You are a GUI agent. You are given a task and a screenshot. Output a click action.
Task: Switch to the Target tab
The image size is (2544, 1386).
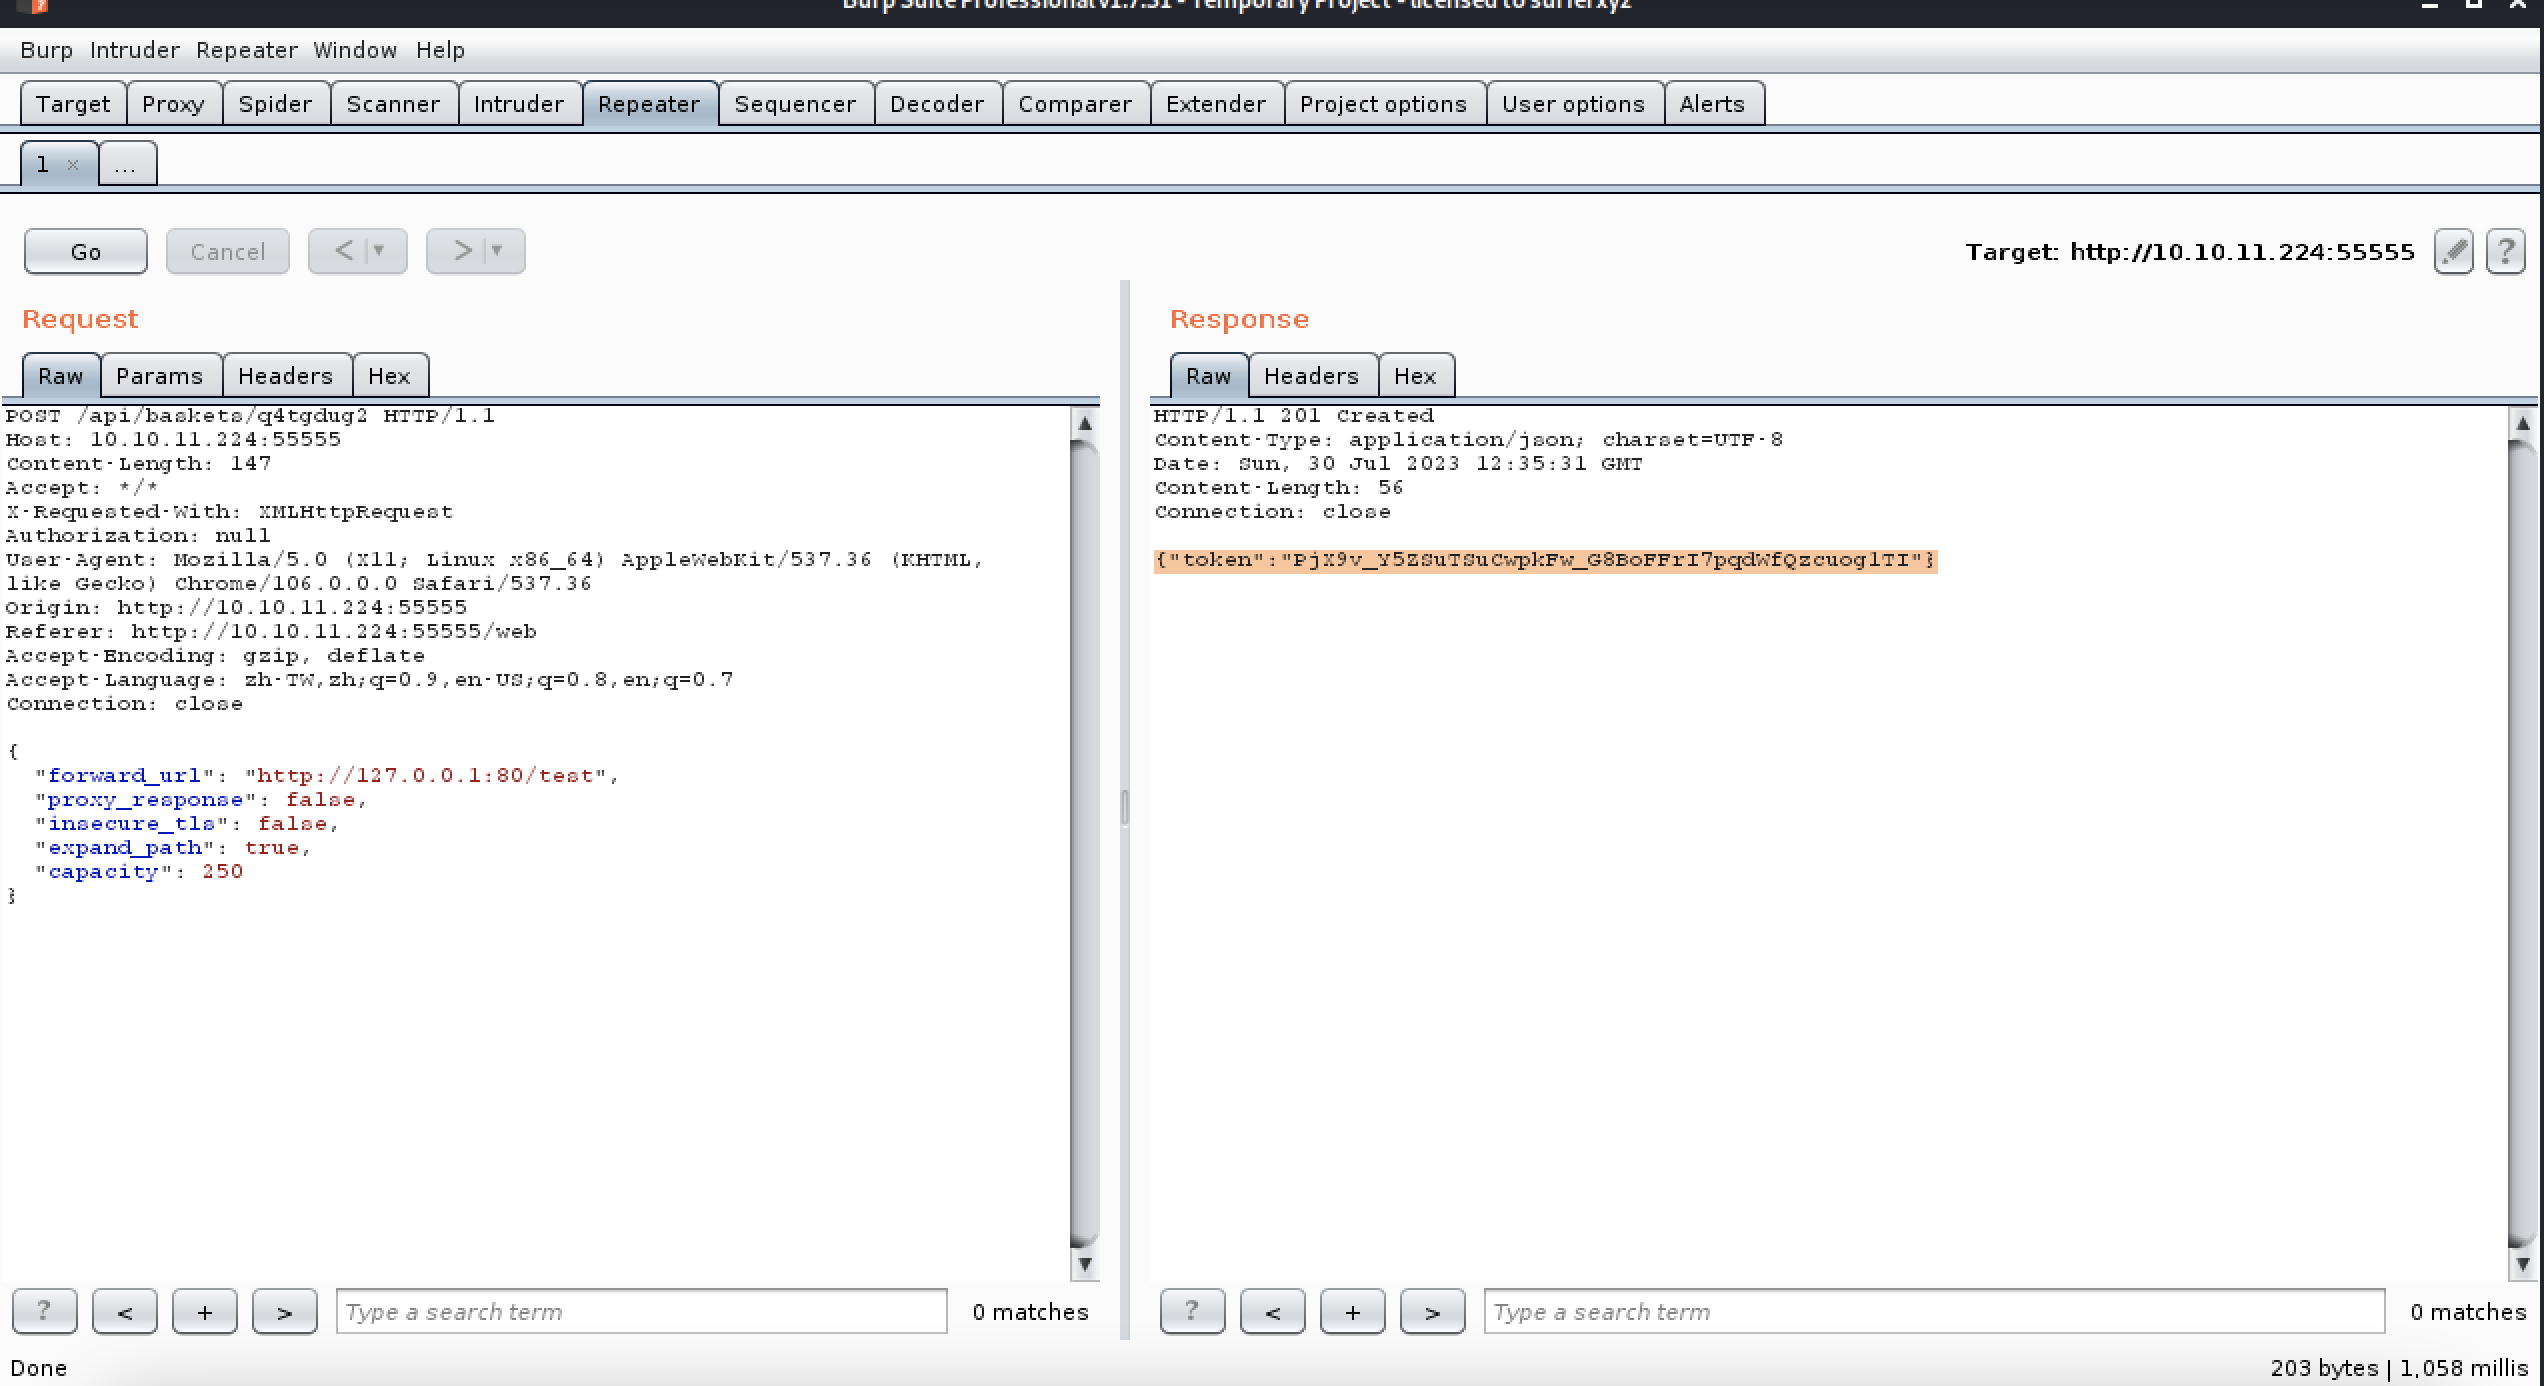(73, 104)
